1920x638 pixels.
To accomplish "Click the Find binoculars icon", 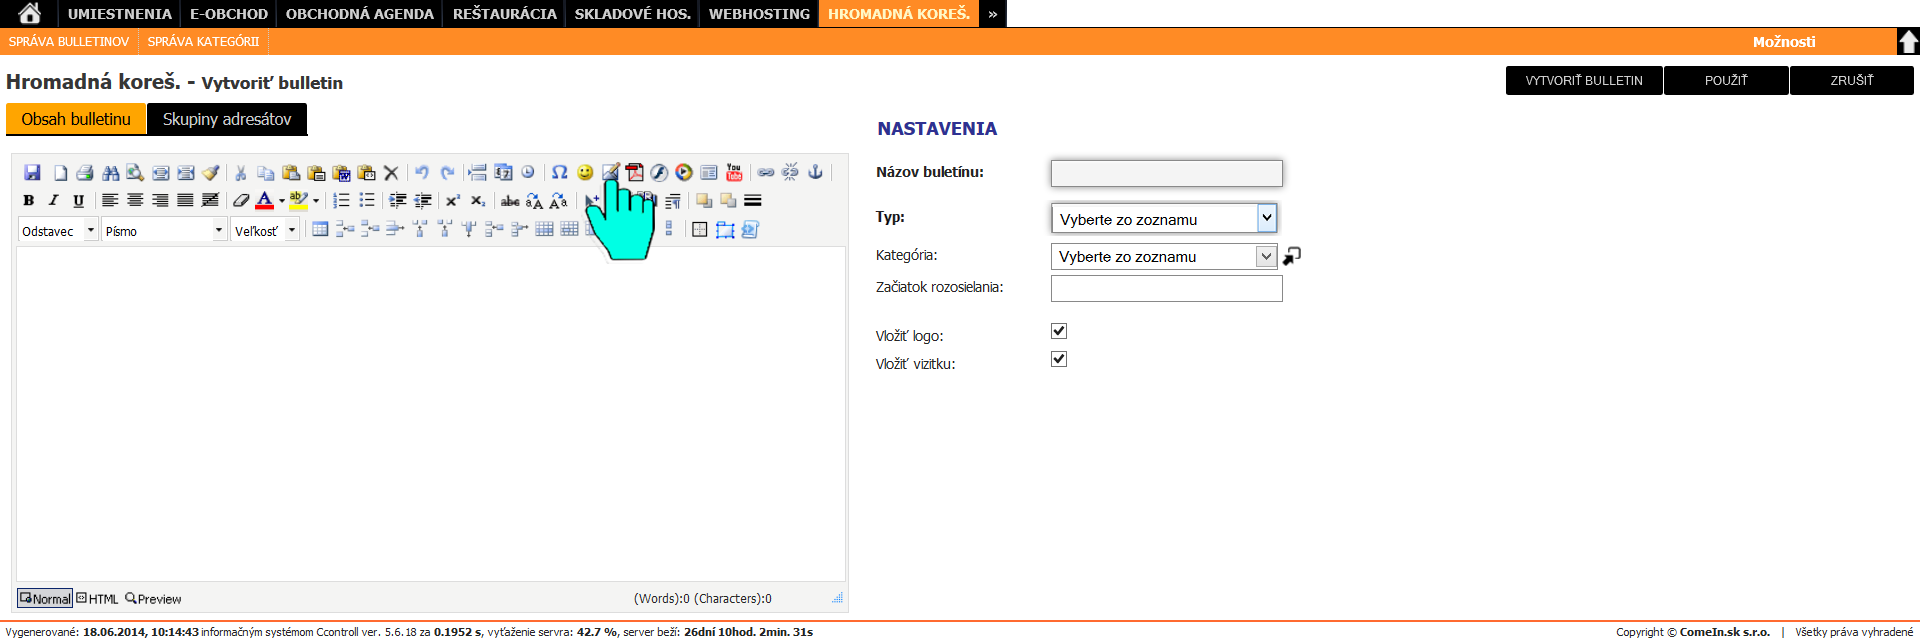I will tap(110, 173).
